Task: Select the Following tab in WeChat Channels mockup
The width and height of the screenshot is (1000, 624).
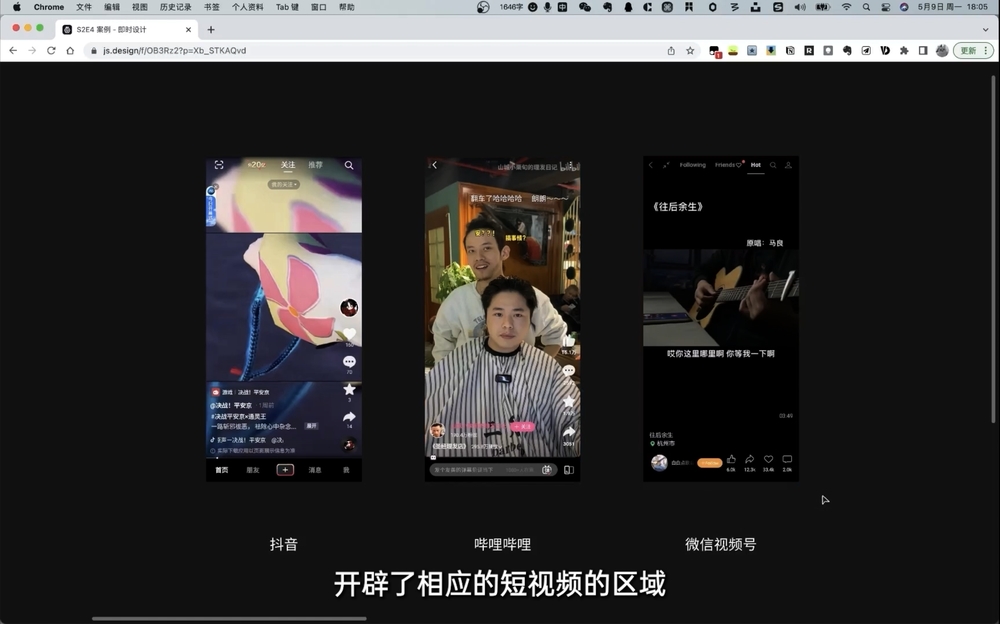Action: 693,165
